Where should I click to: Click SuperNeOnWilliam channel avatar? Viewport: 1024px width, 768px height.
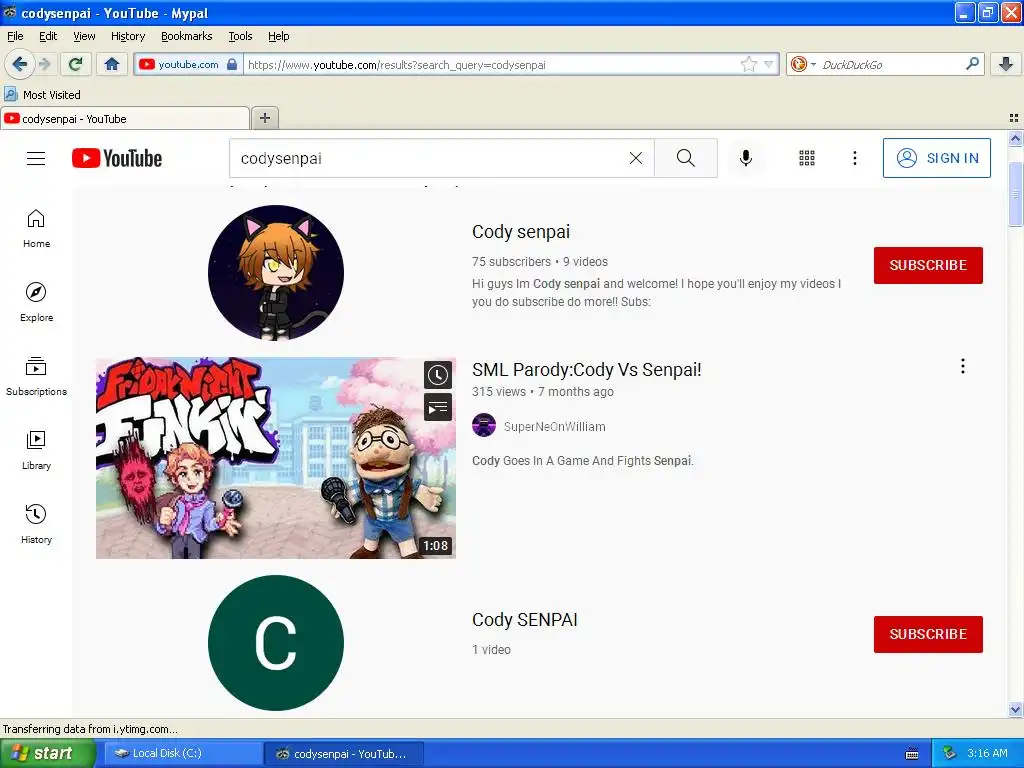484,426
